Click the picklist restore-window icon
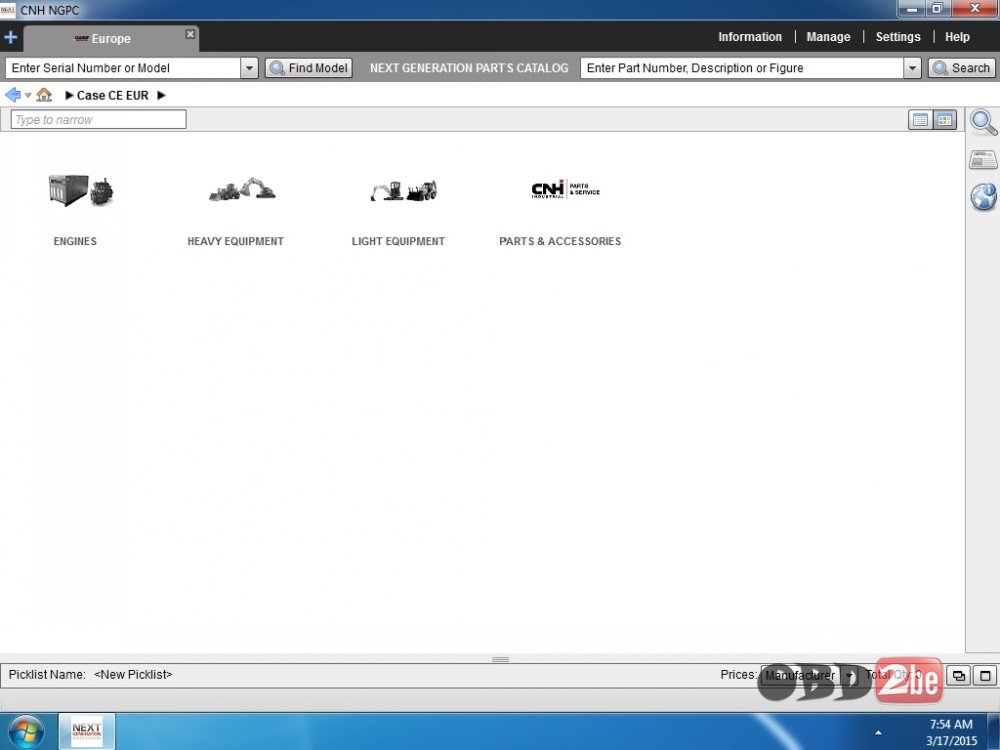The image size is (1000, 750). 959,675
